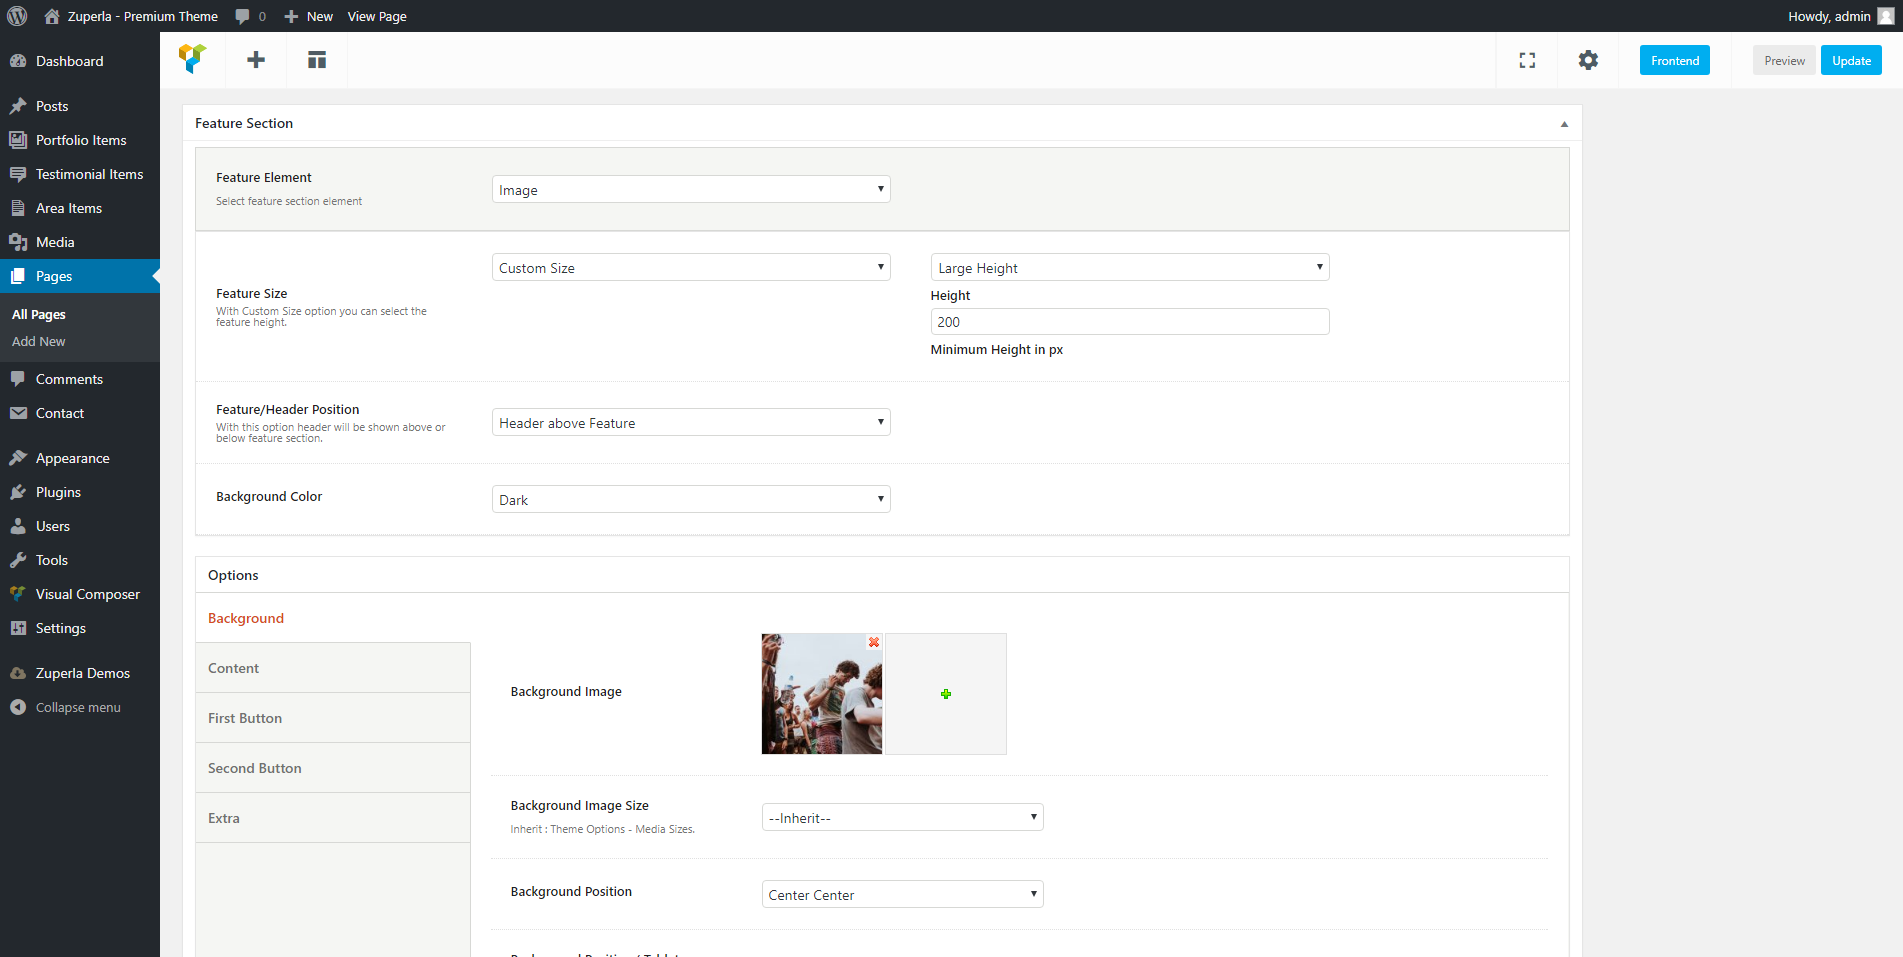Image resolution: width=1903 pixels, height=957 pixels.
Task: Add another background image with green plus
Action: coord(946,694)
